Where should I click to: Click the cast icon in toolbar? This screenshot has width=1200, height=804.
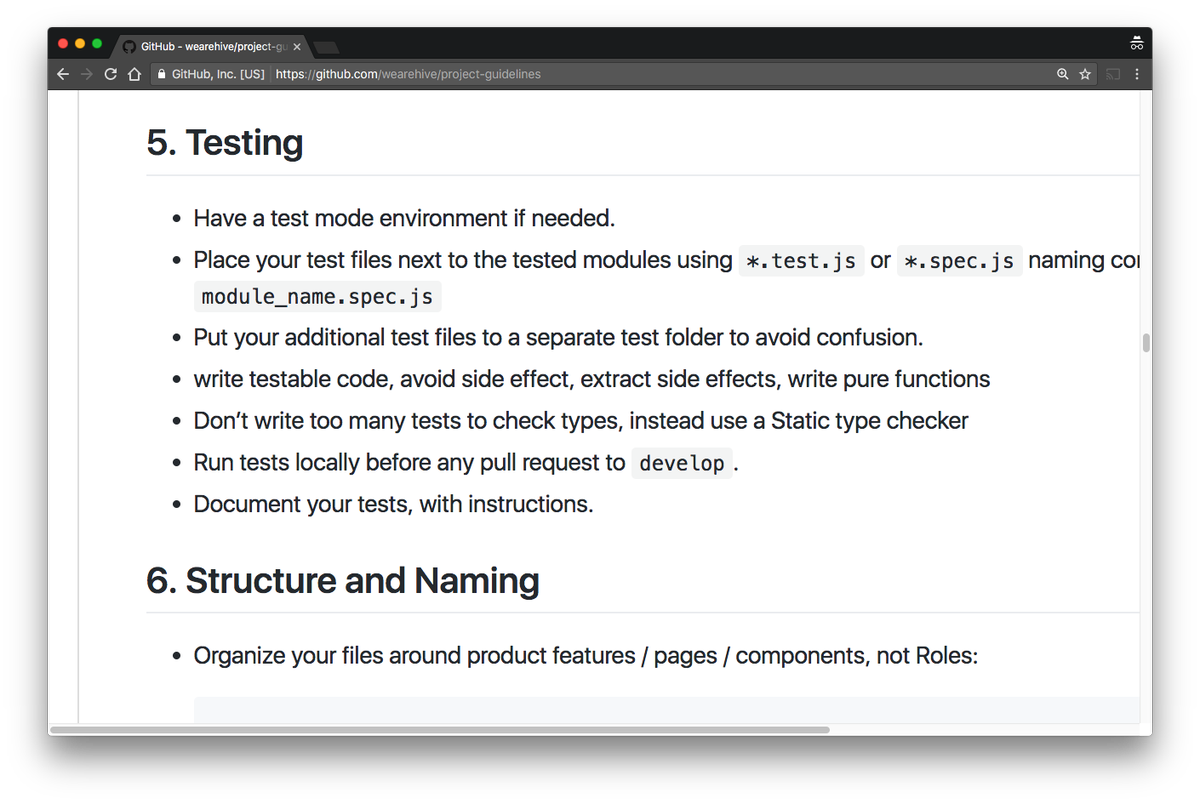(x=1113, y=74)
